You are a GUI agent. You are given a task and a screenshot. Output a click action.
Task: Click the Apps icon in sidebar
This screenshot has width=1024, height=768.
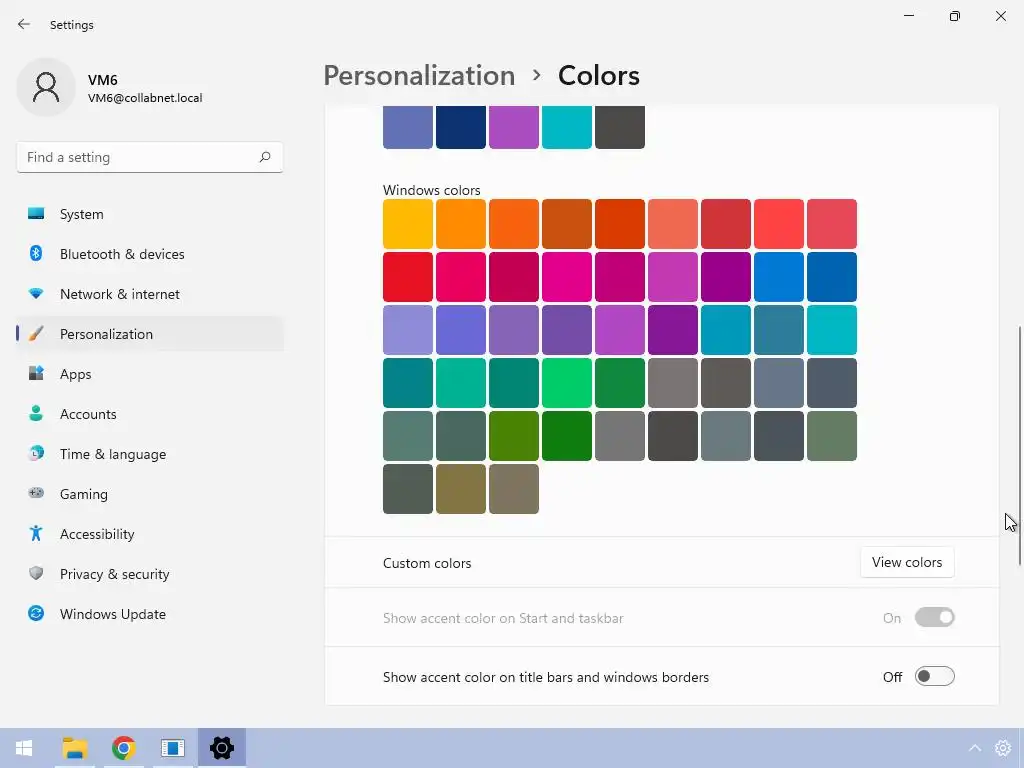pyautogui.click(x=36, y=374)
